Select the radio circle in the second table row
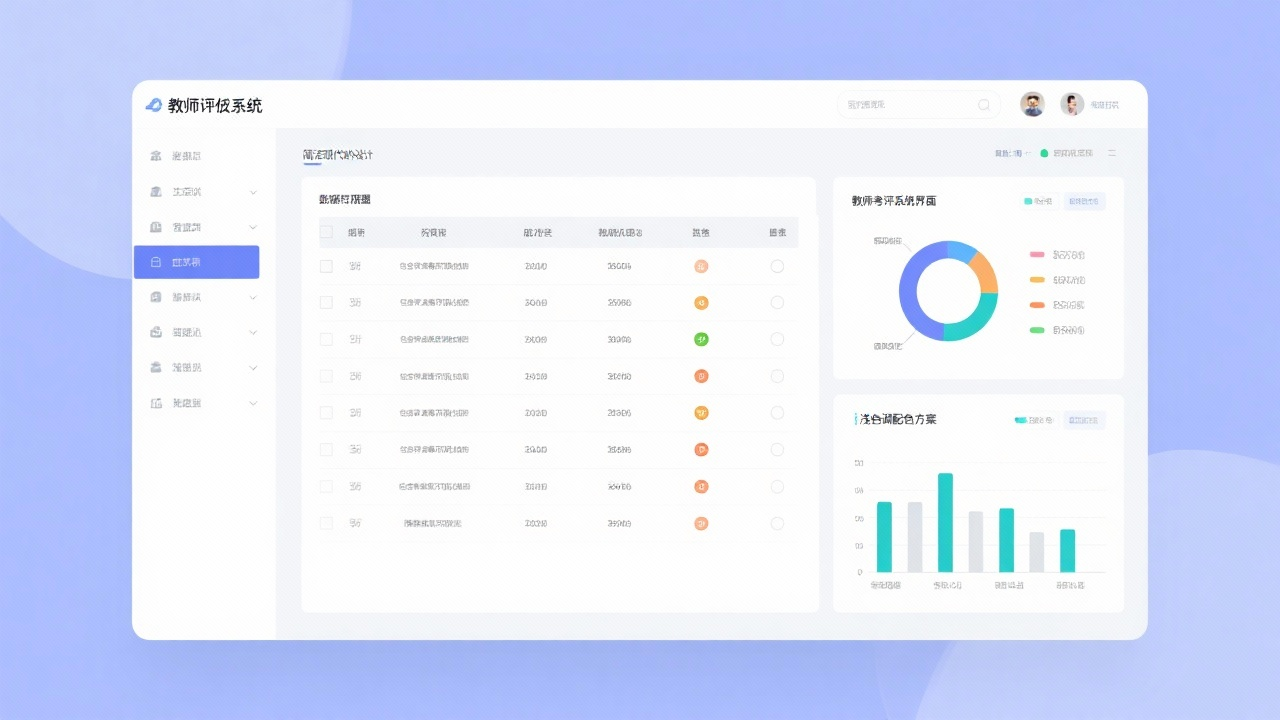 pos(777,303)
